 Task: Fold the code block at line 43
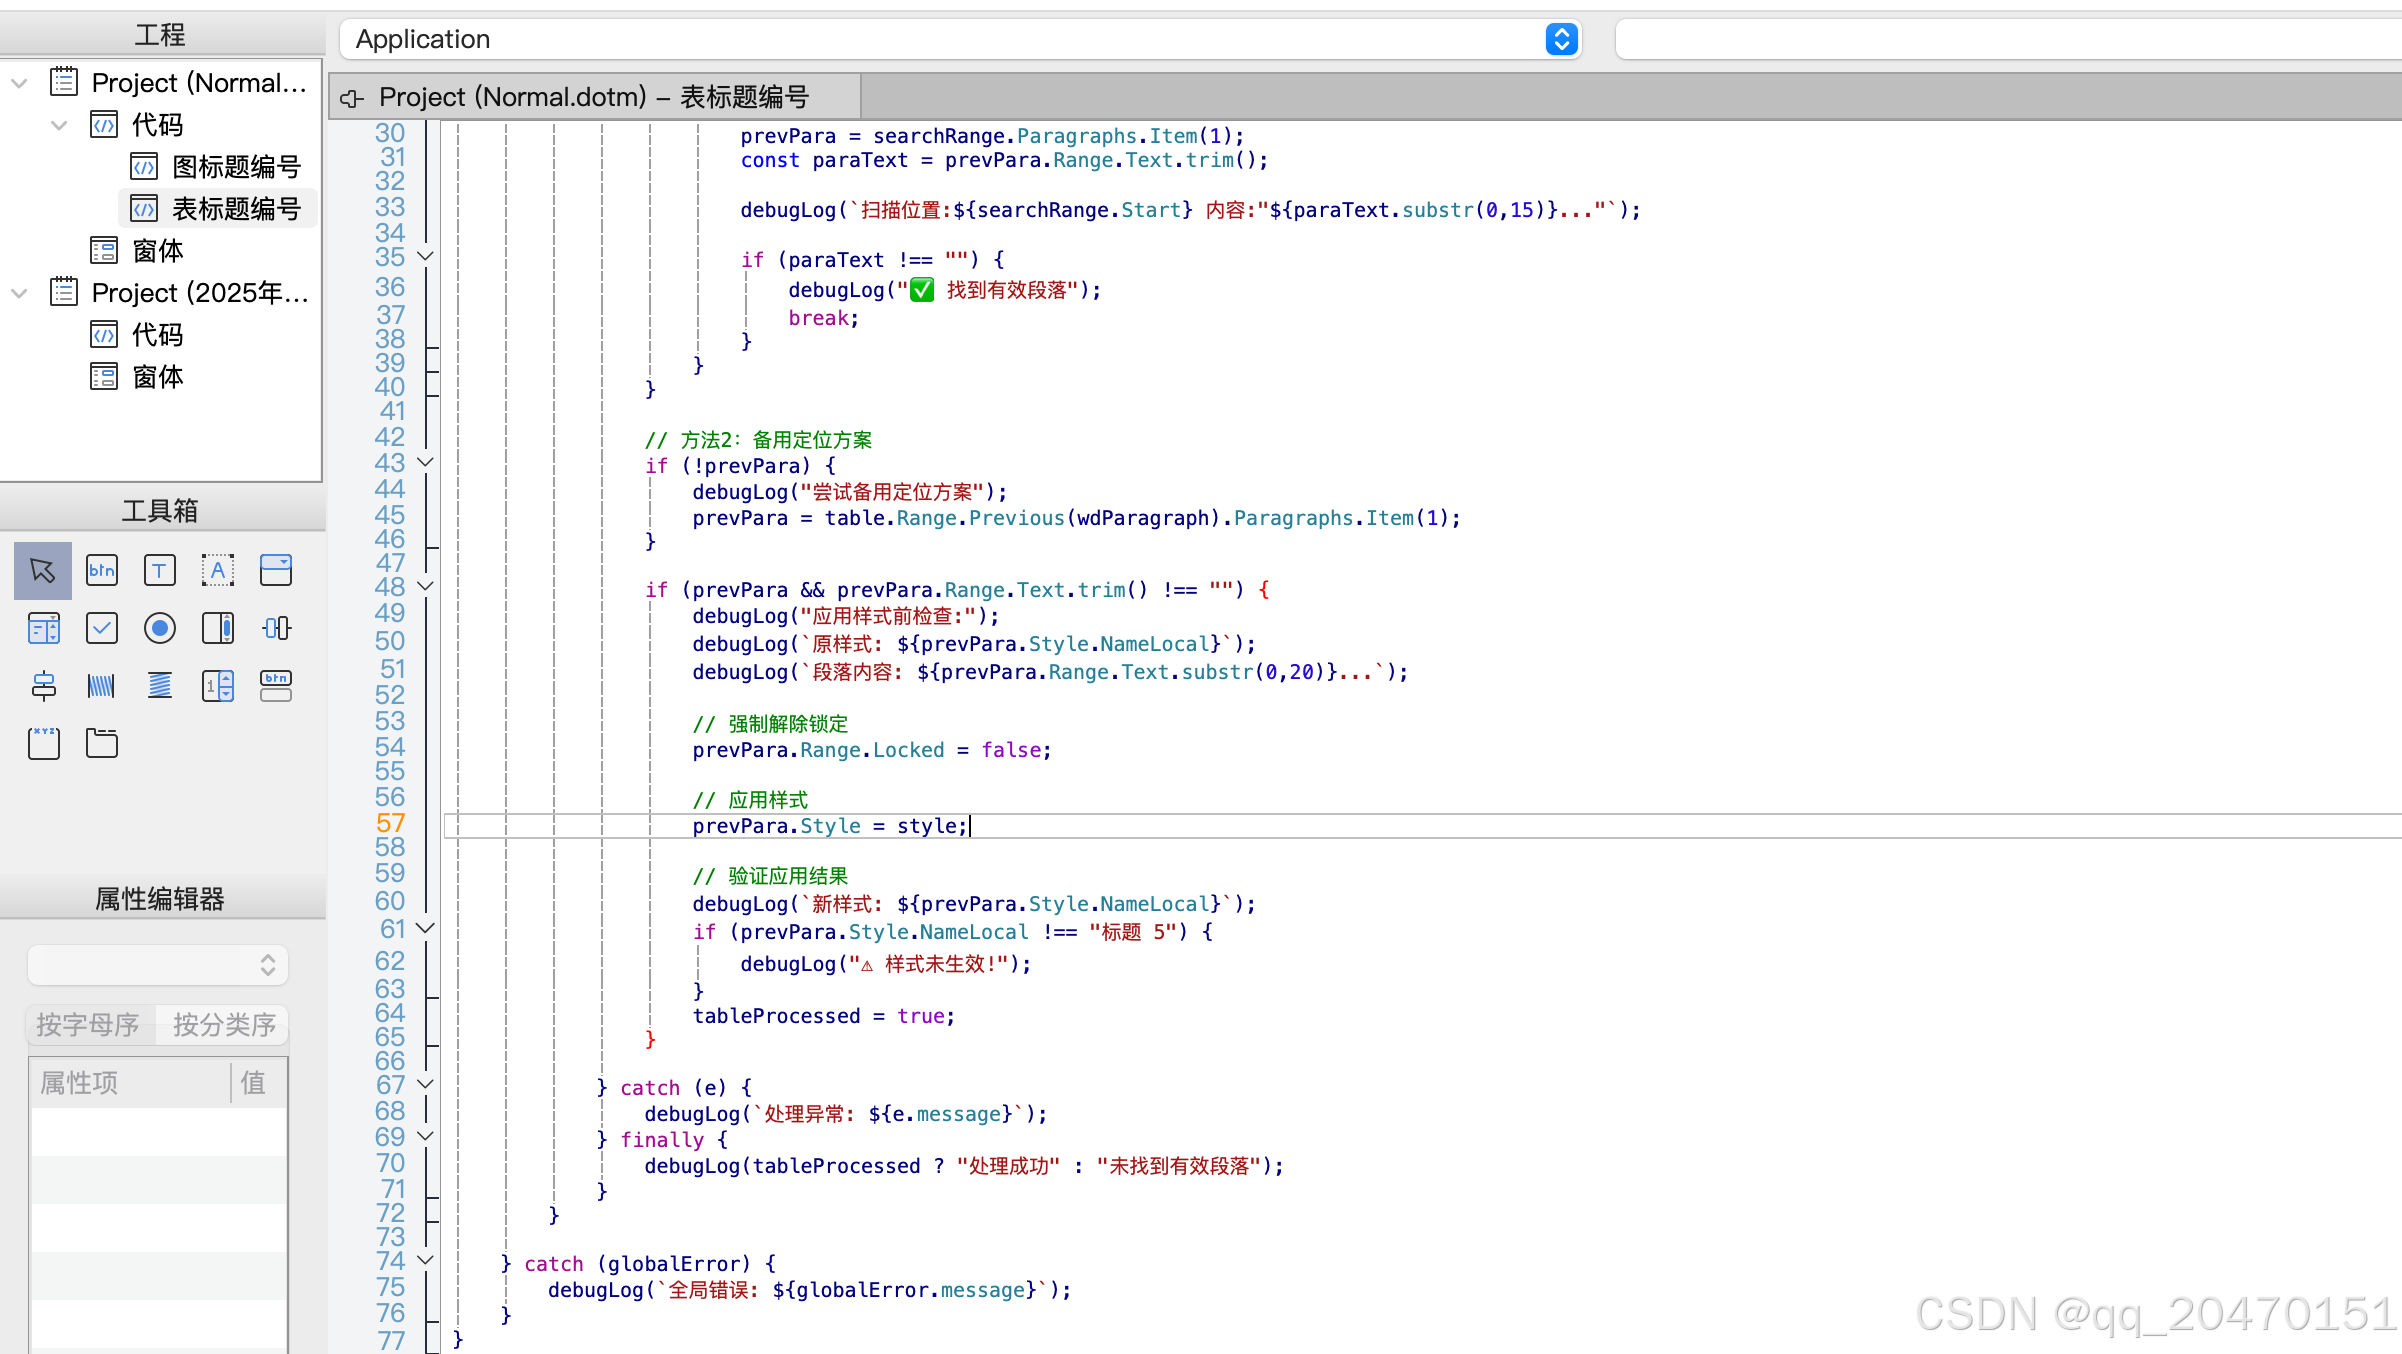click(425, 462)
